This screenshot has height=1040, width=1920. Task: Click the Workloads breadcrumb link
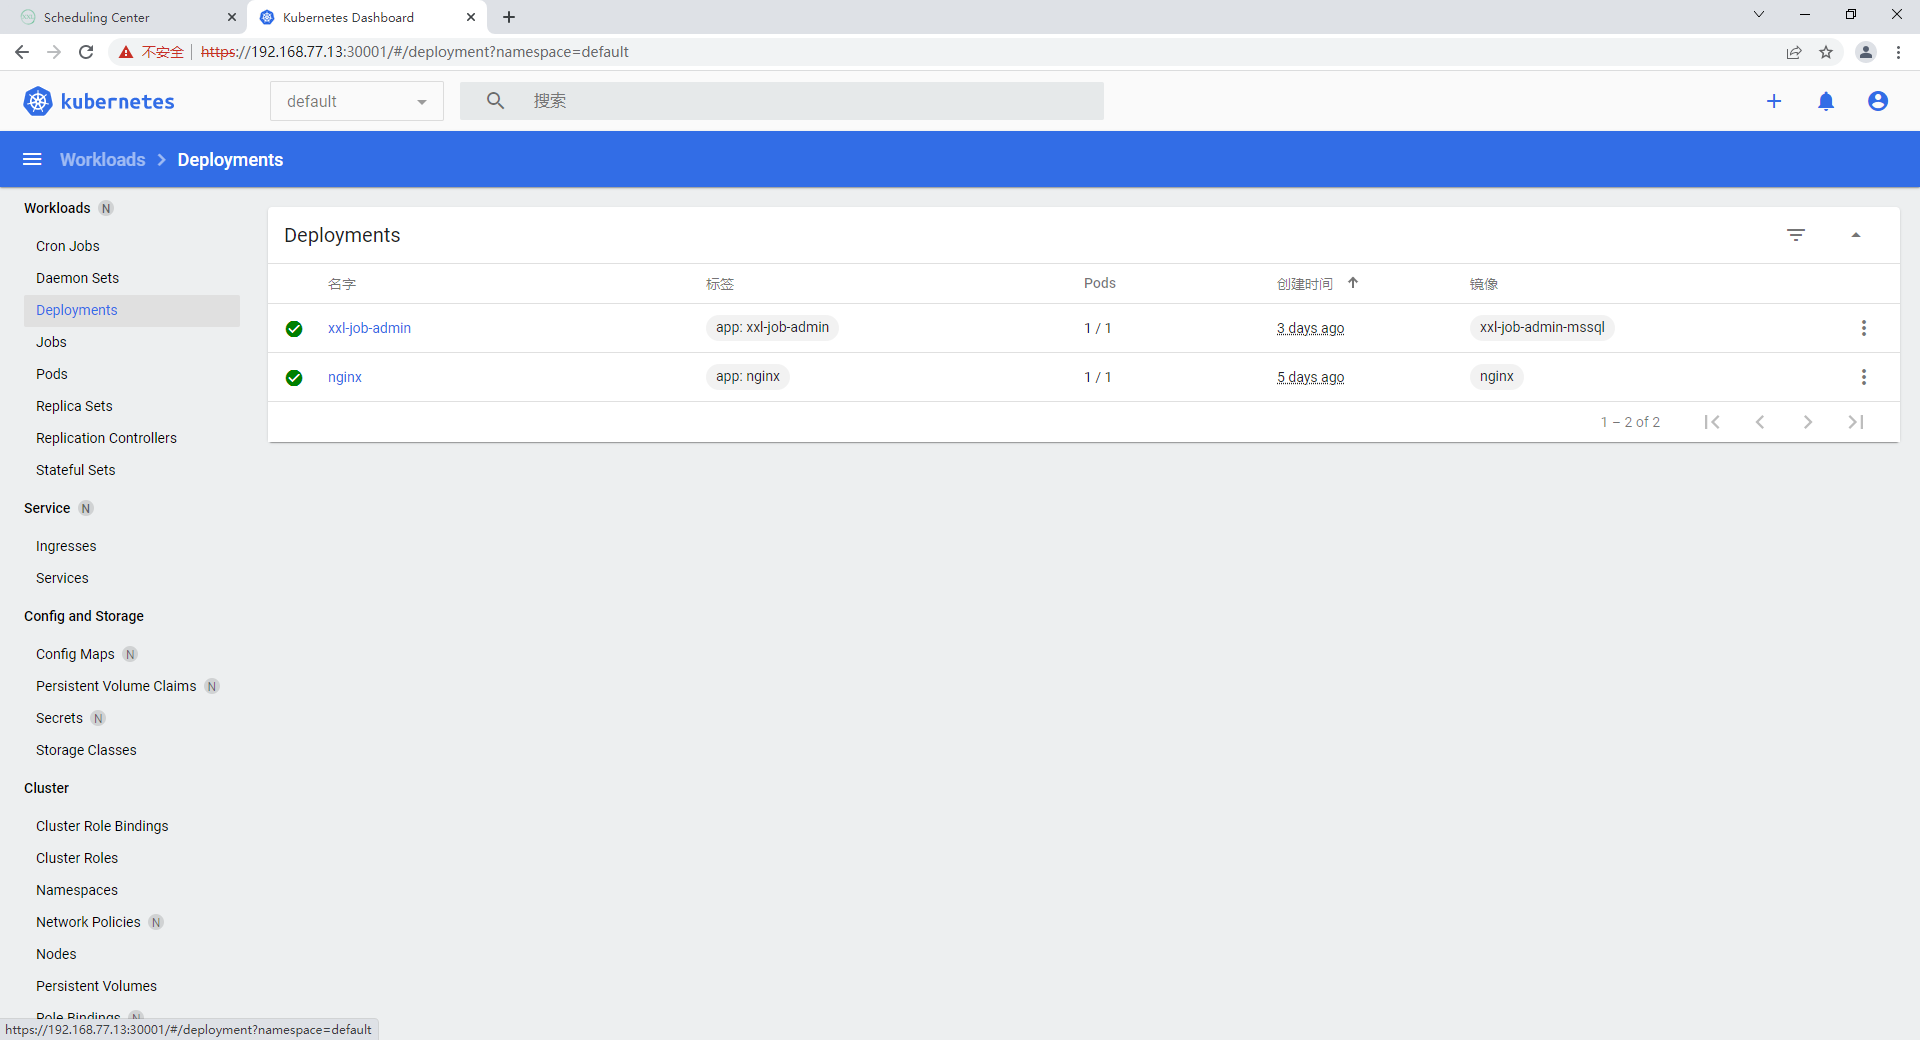[x=102, y=160]
